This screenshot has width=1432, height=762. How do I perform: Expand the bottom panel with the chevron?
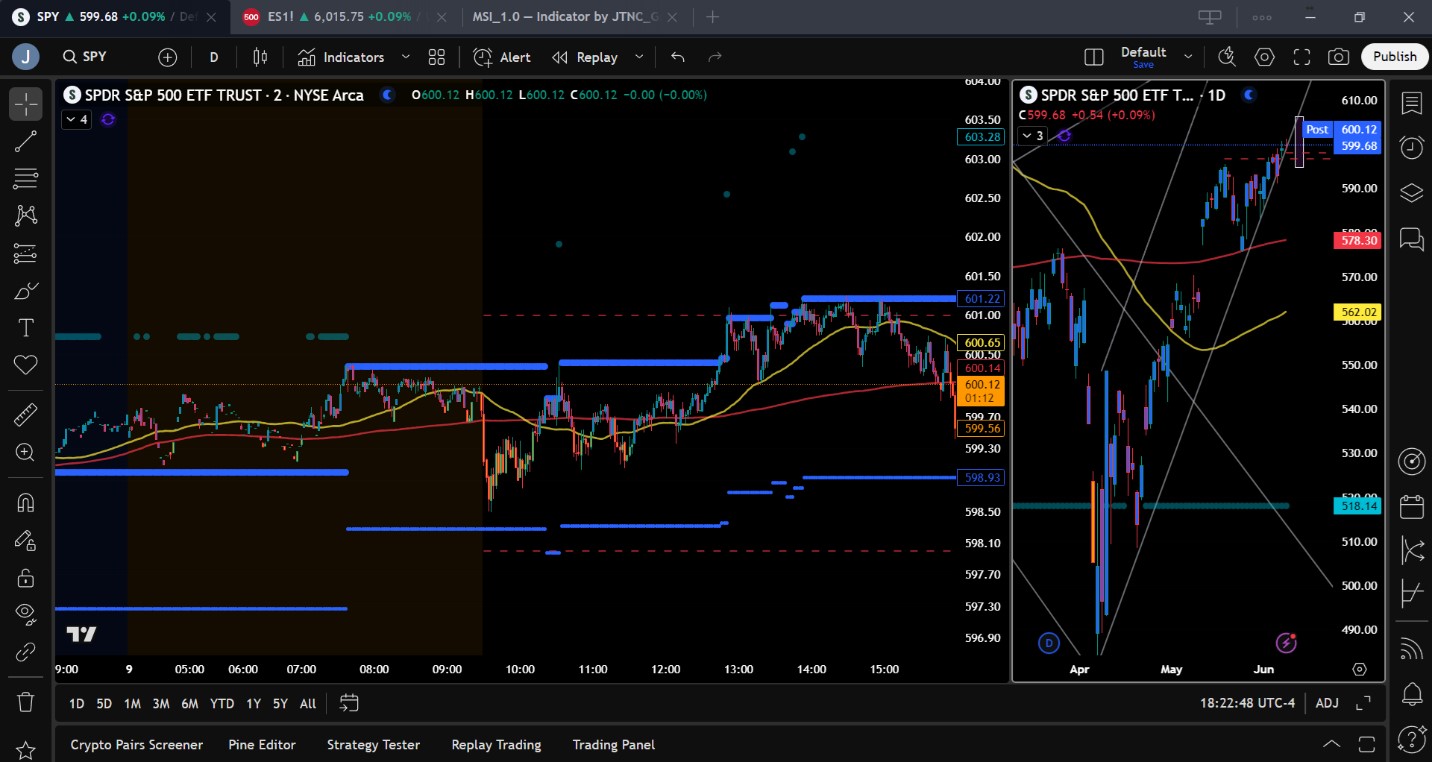coord(1332,745)
